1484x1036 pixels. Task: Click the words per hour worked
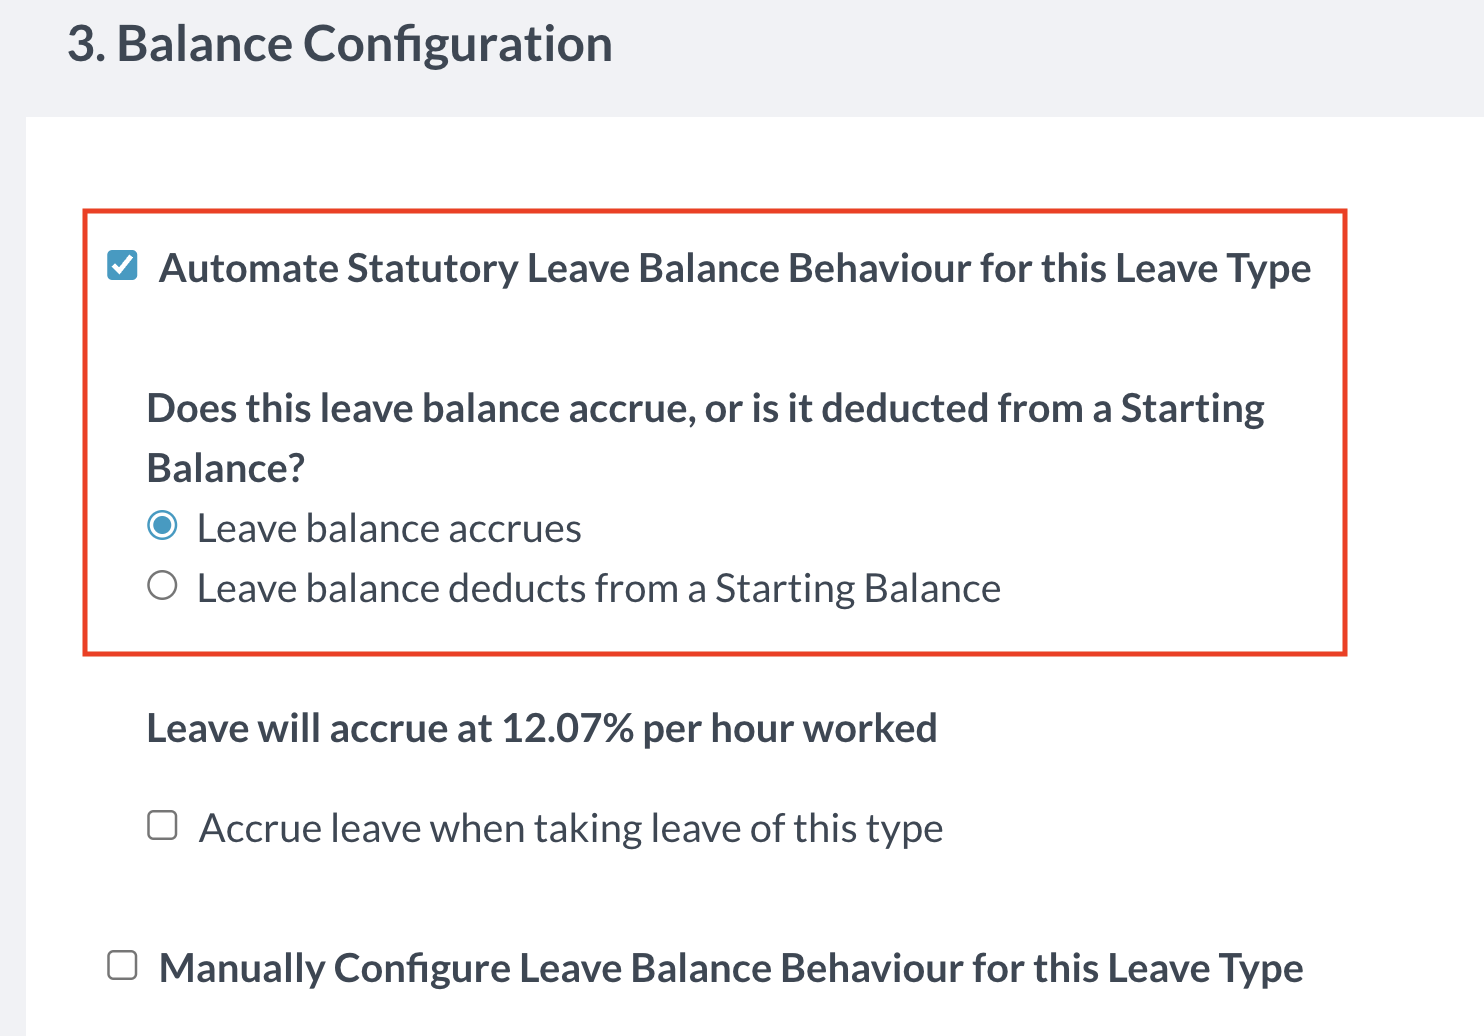[x=789, y=729]
